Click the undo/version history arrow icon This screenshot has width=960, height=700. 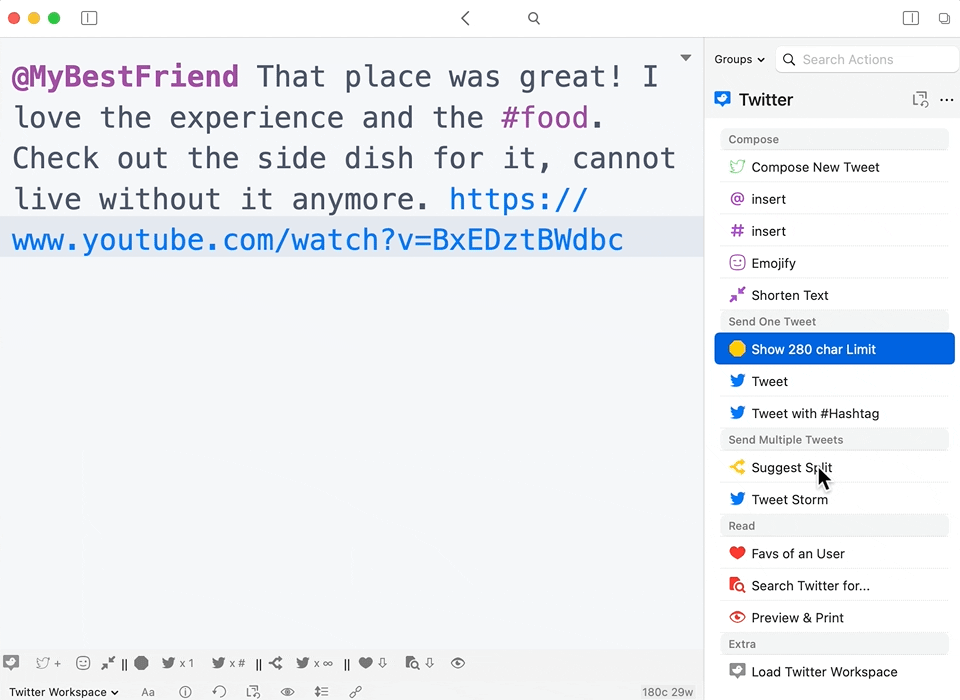tap(219, 692)
